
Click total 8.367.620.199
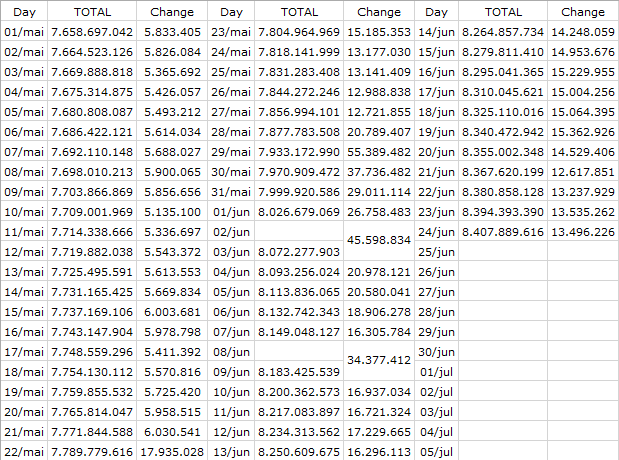coord(503,172)
